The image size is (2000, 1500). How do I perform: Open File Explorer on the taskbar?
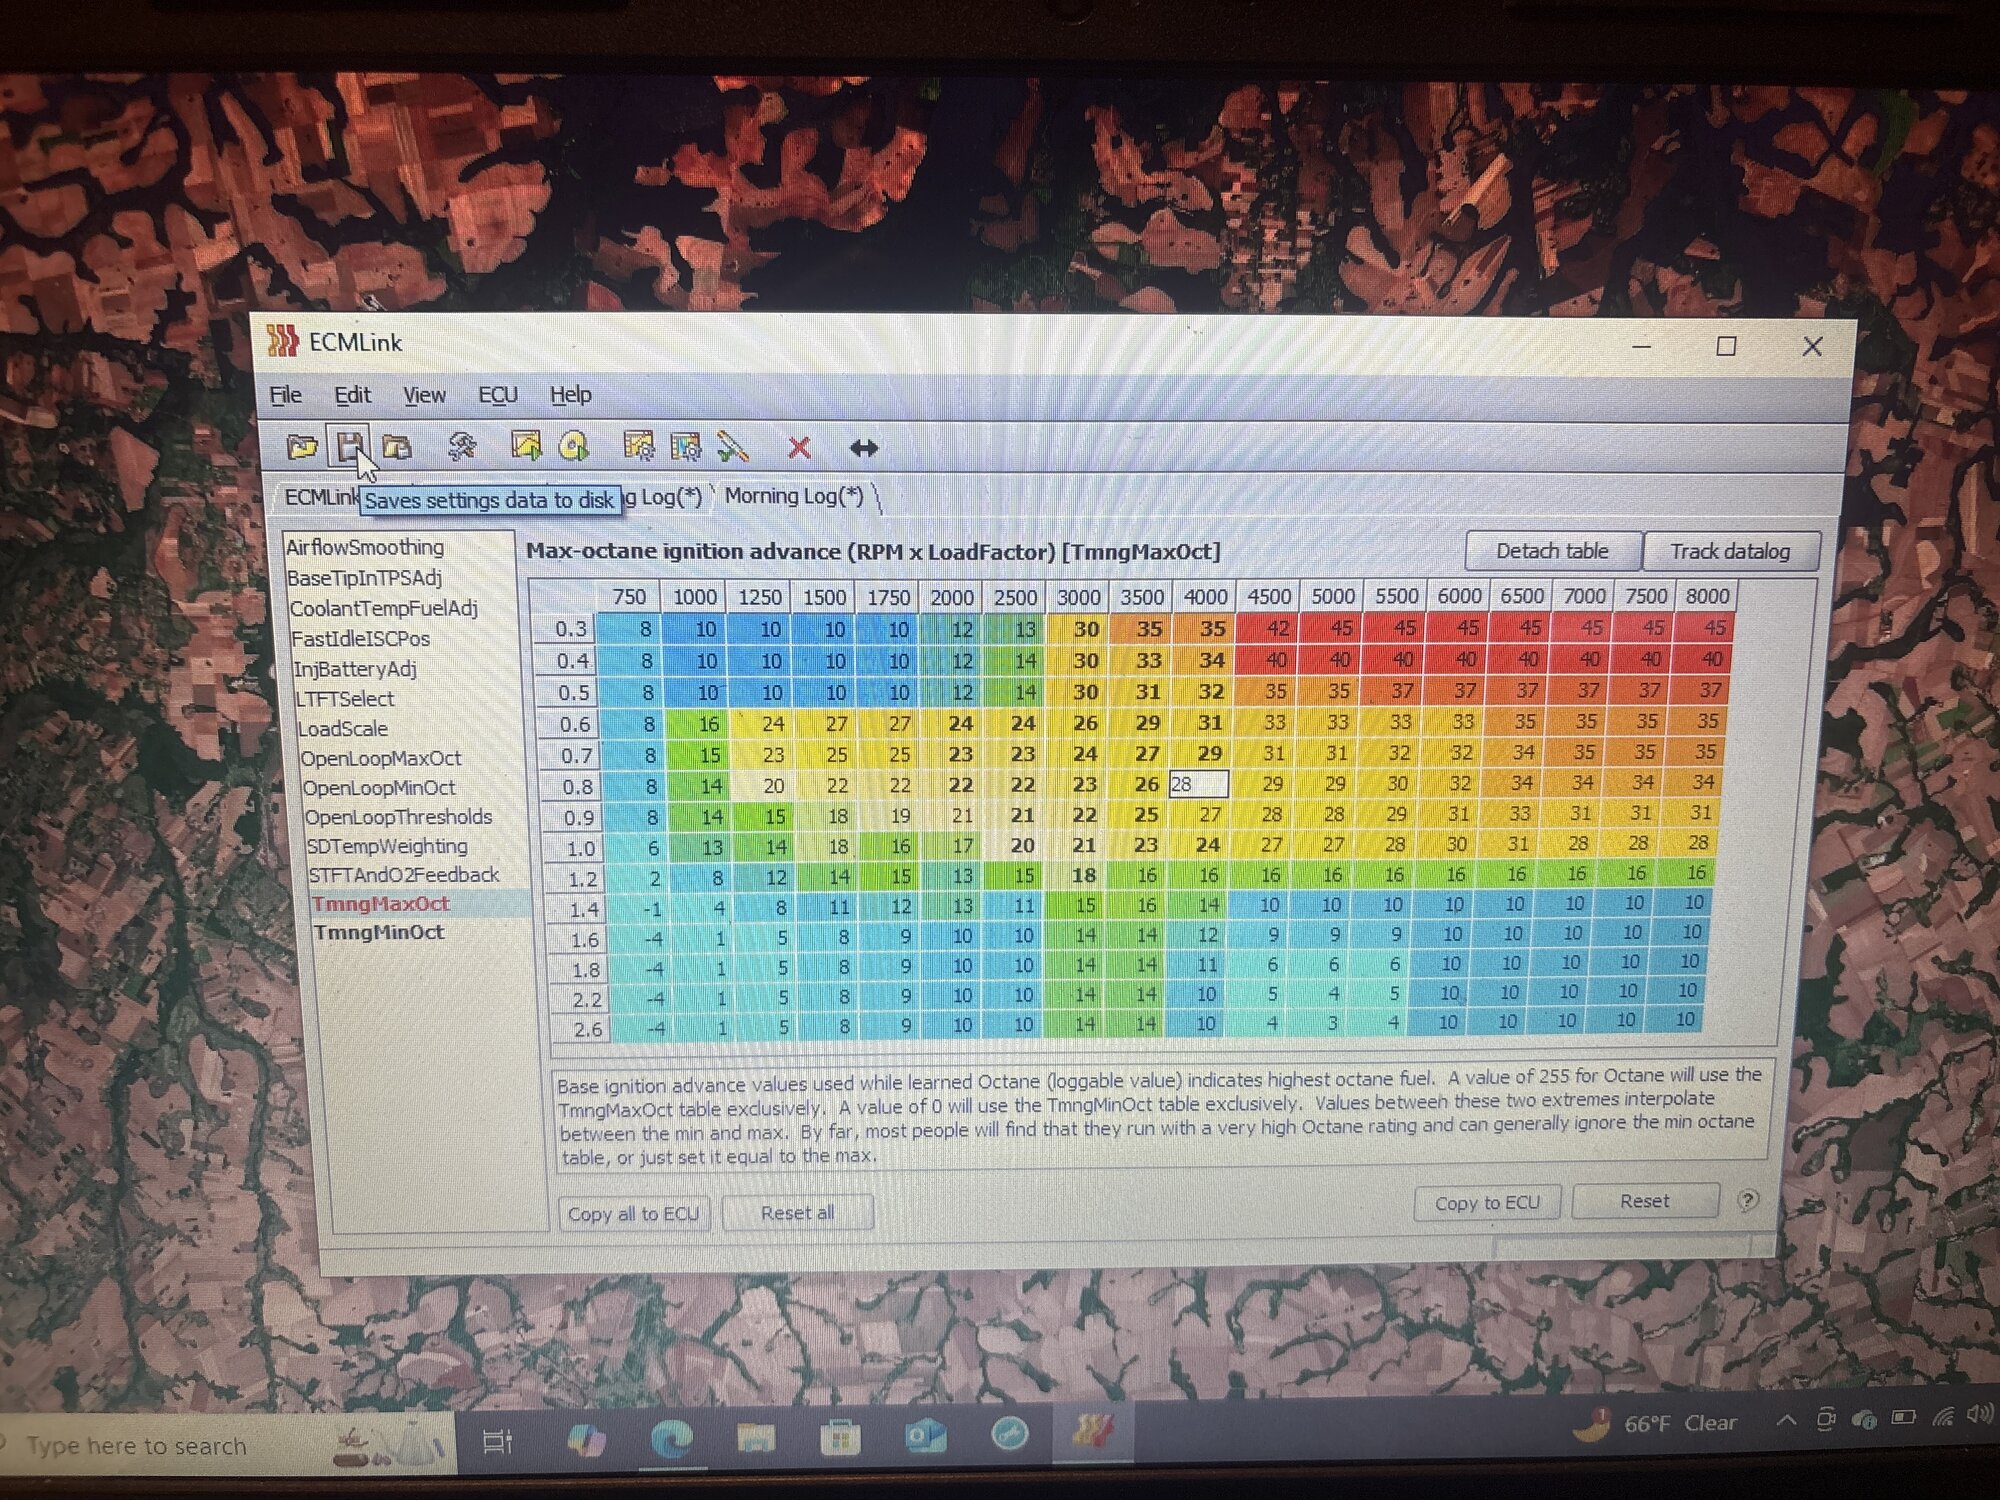756,1439
